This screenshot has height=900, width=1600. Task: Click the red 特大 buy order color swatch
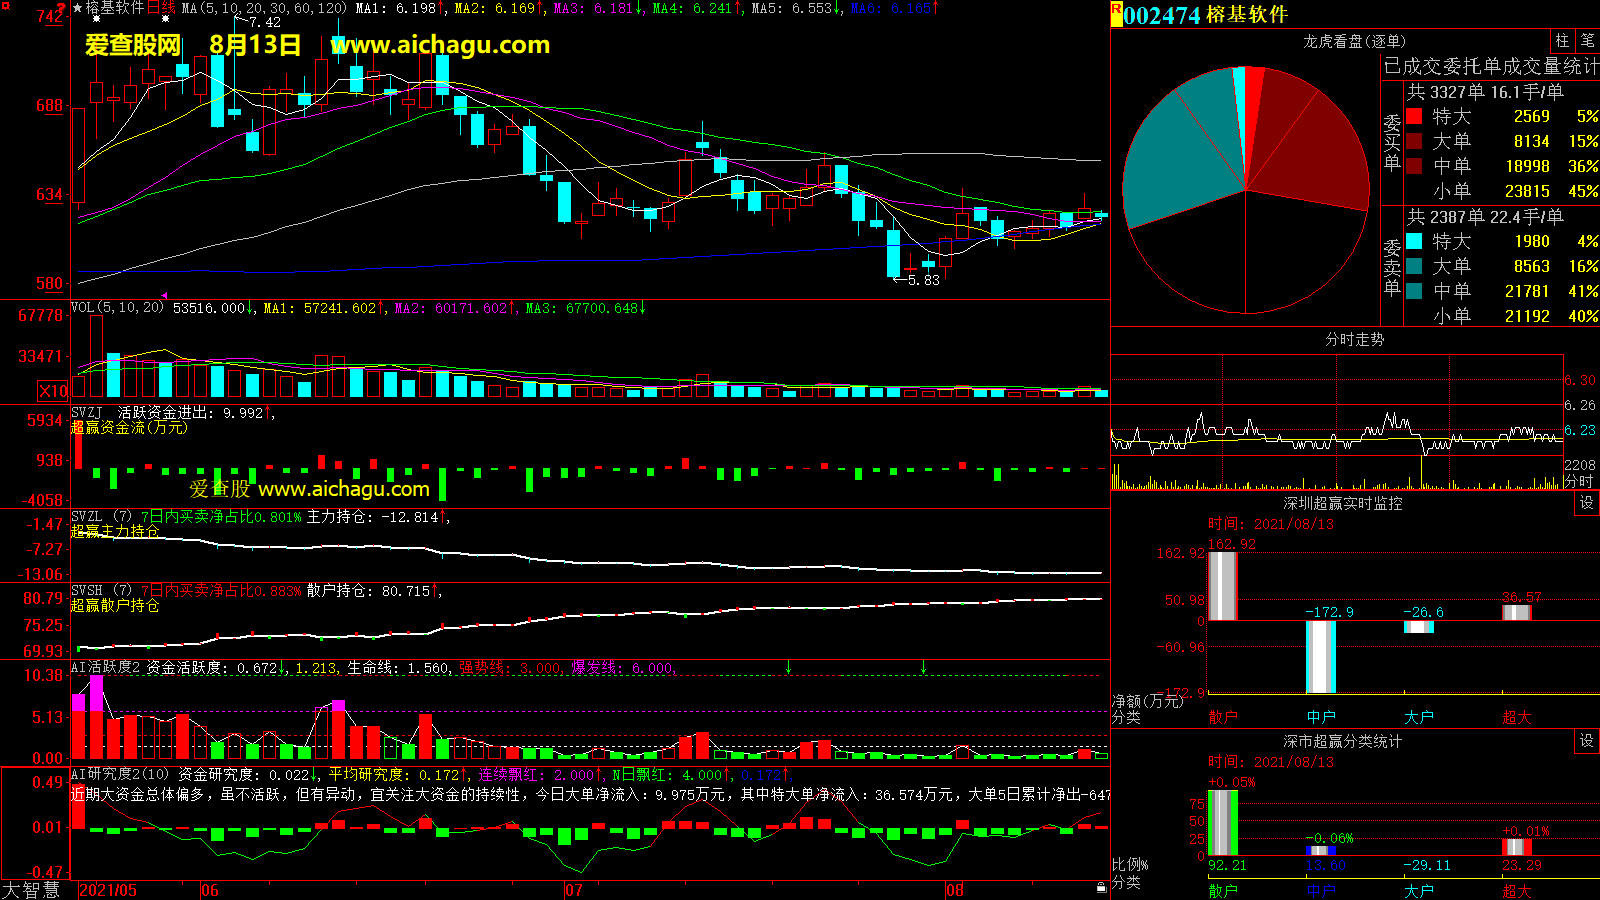[x=1414, y=116]
